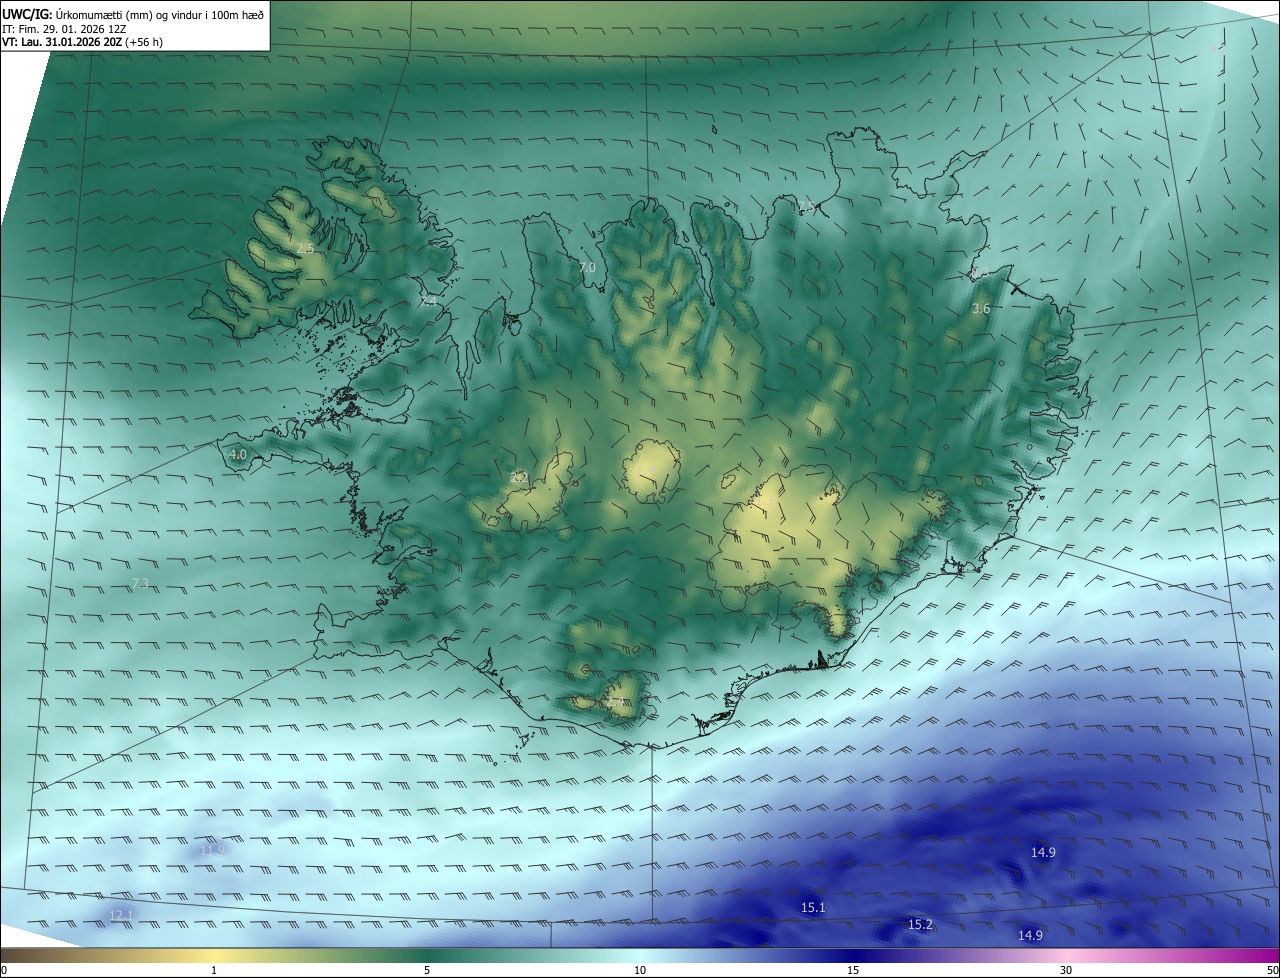The image size is (1280, 978).
Task: Select the 12.1 value at the bottom edge
Action: (121, 915)
